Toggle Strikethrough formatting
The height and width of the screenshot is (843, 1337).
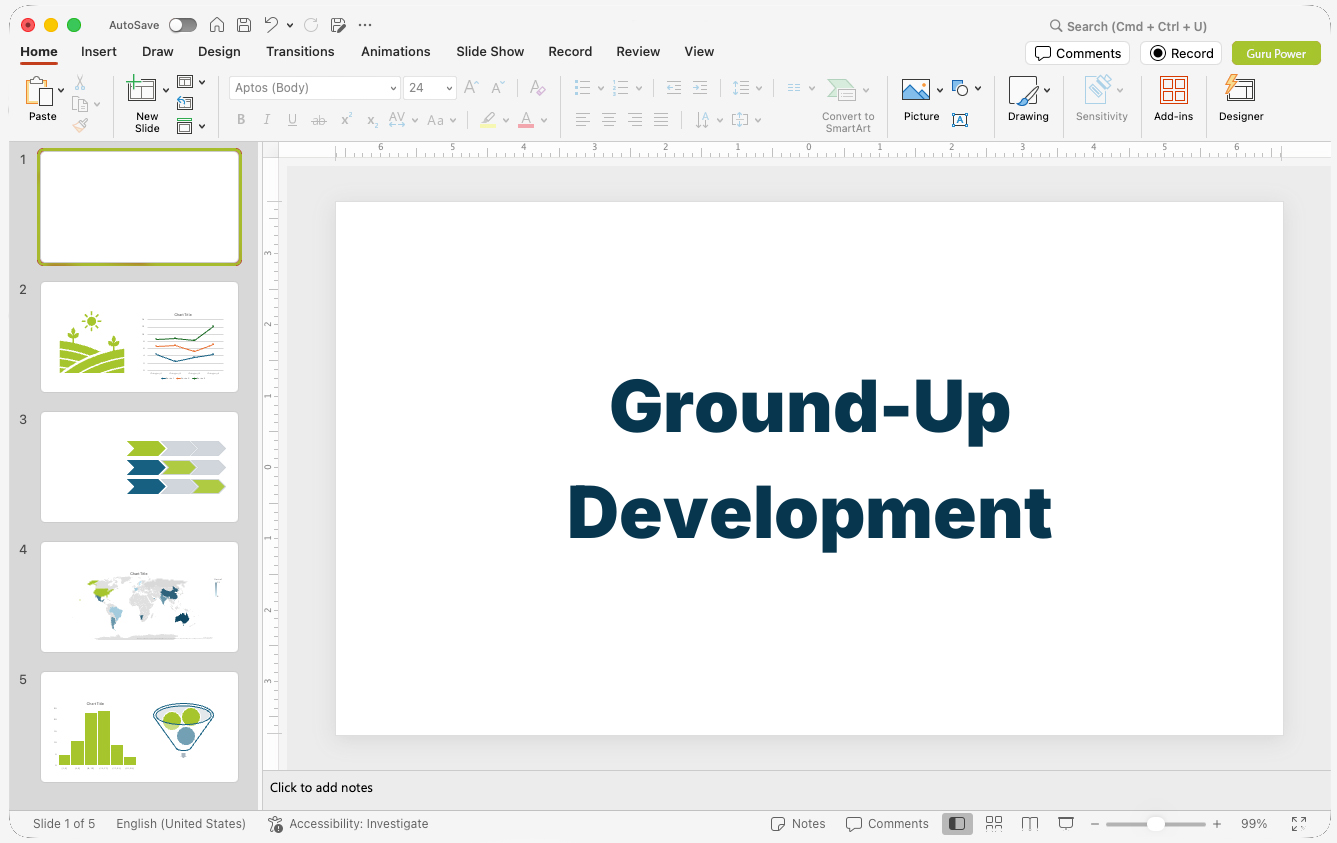point(319,120)
